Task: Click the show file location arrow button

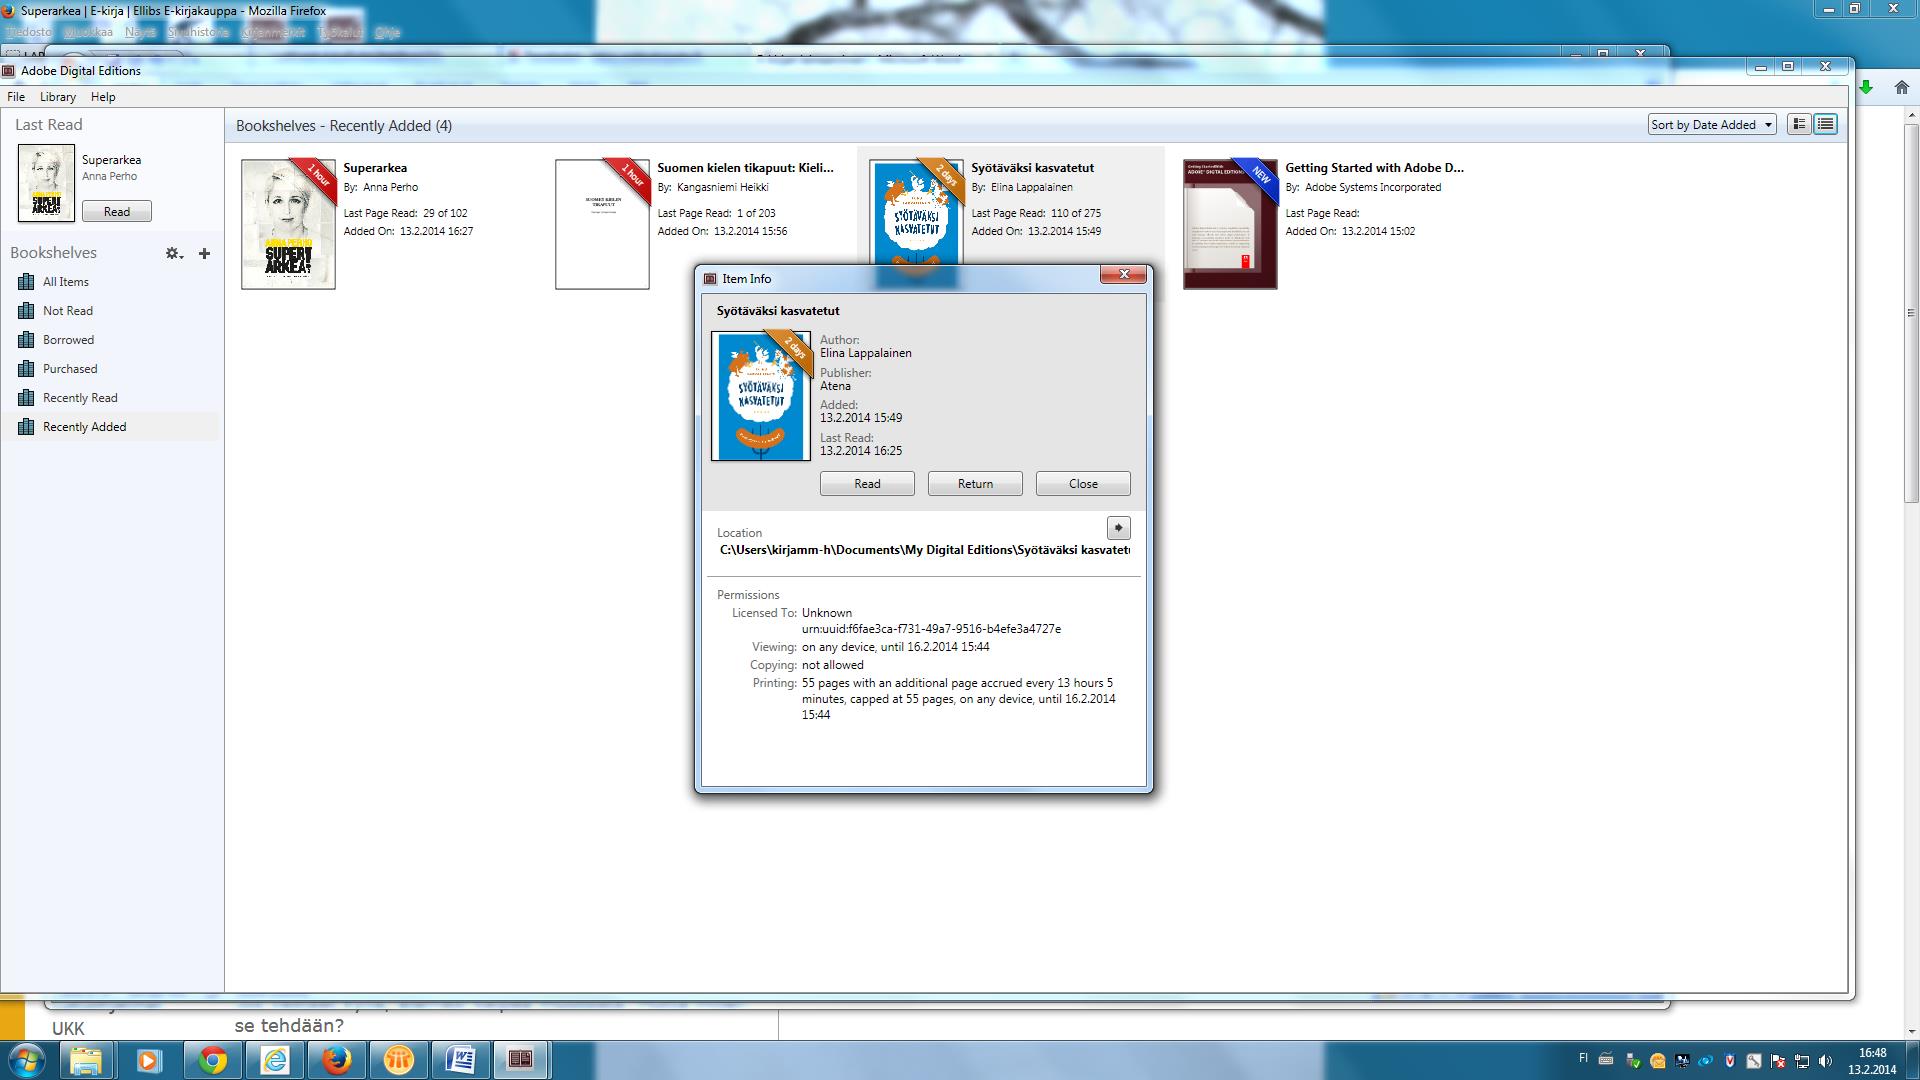Action: (x=1118, y=528)
